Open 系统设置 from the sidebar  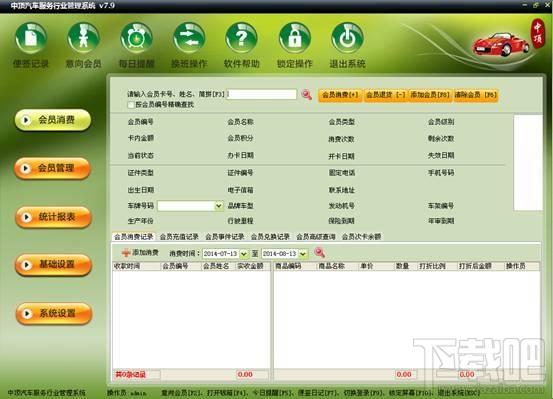pyautogui.click(x=54, y=313)
